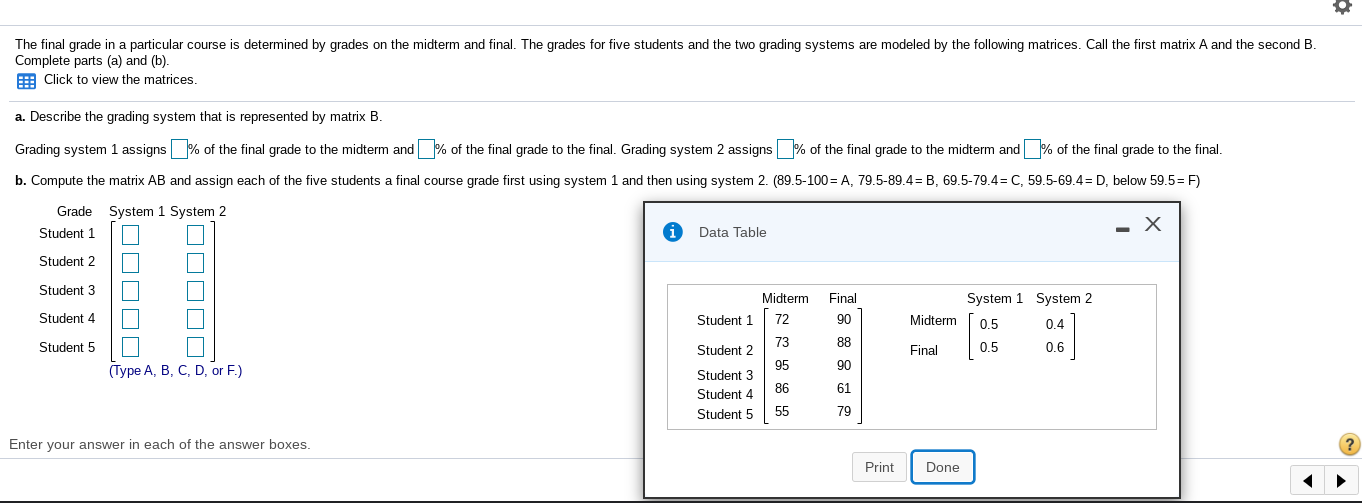Click 'Midterm' column header in data table
The height and width of the screenshot is (503, 1362).
tap(785, 298)
